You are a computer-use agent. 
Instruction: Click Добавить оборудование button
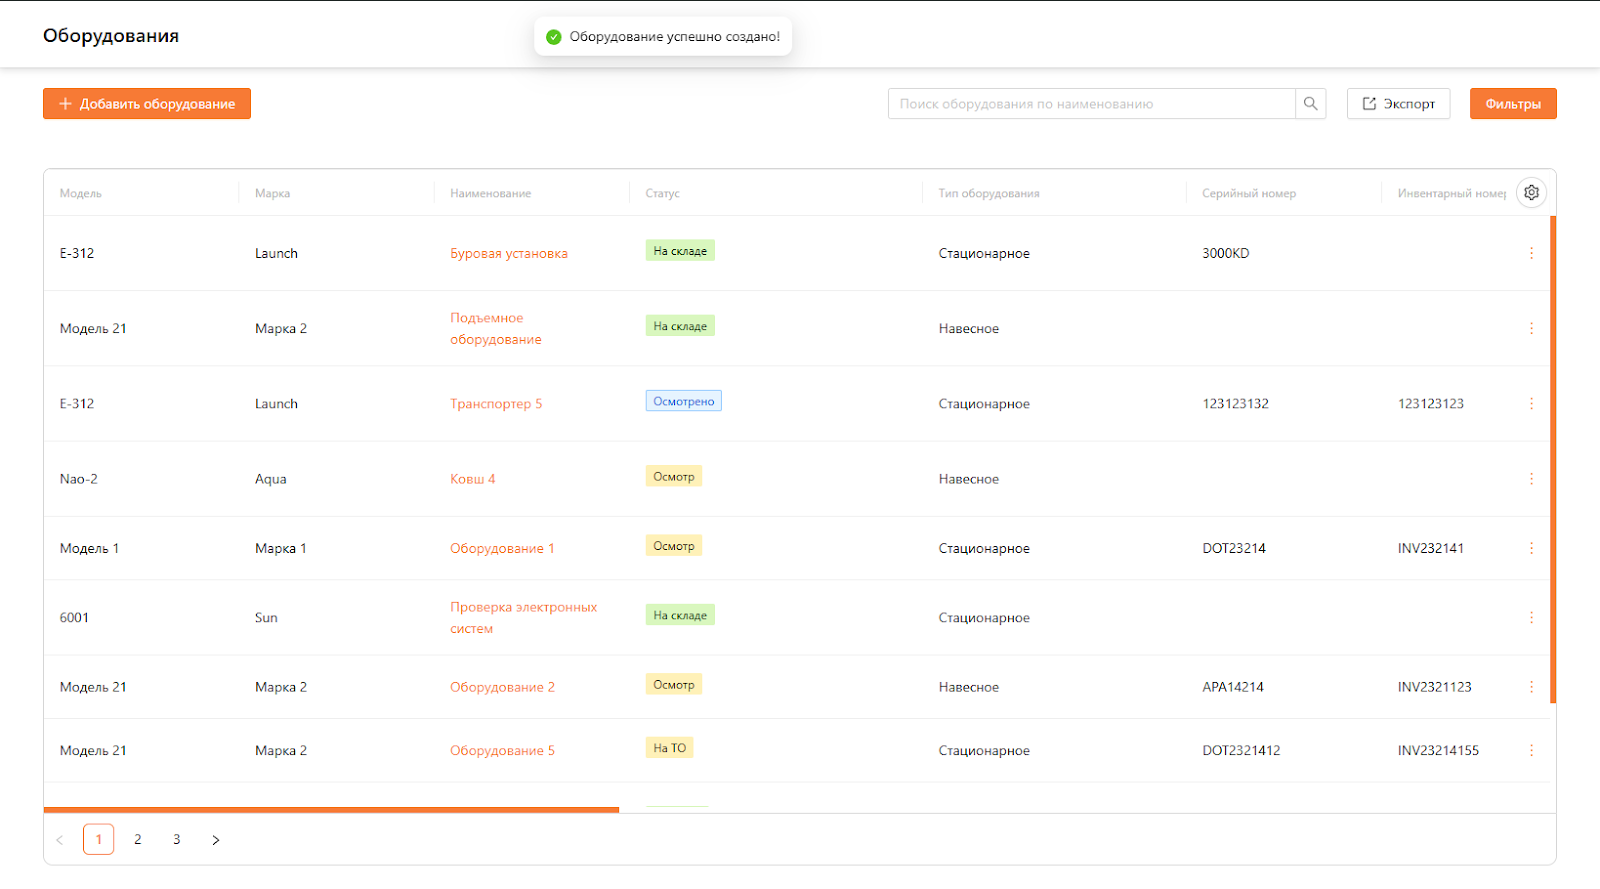[147, 104]
